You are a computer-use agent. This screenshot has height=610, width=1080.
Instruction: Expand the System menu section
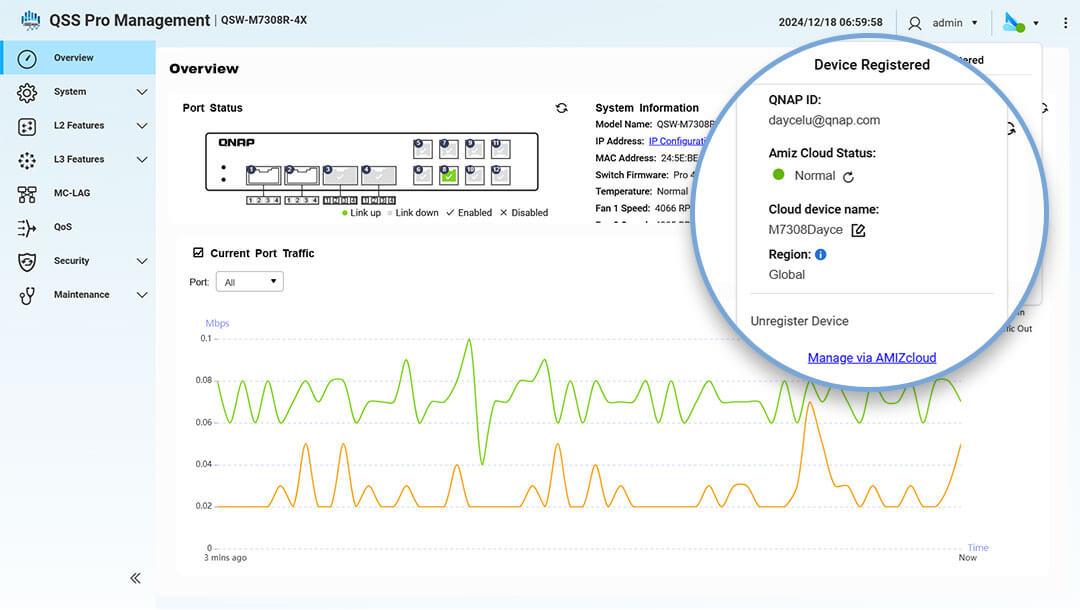tap(80, 92)
